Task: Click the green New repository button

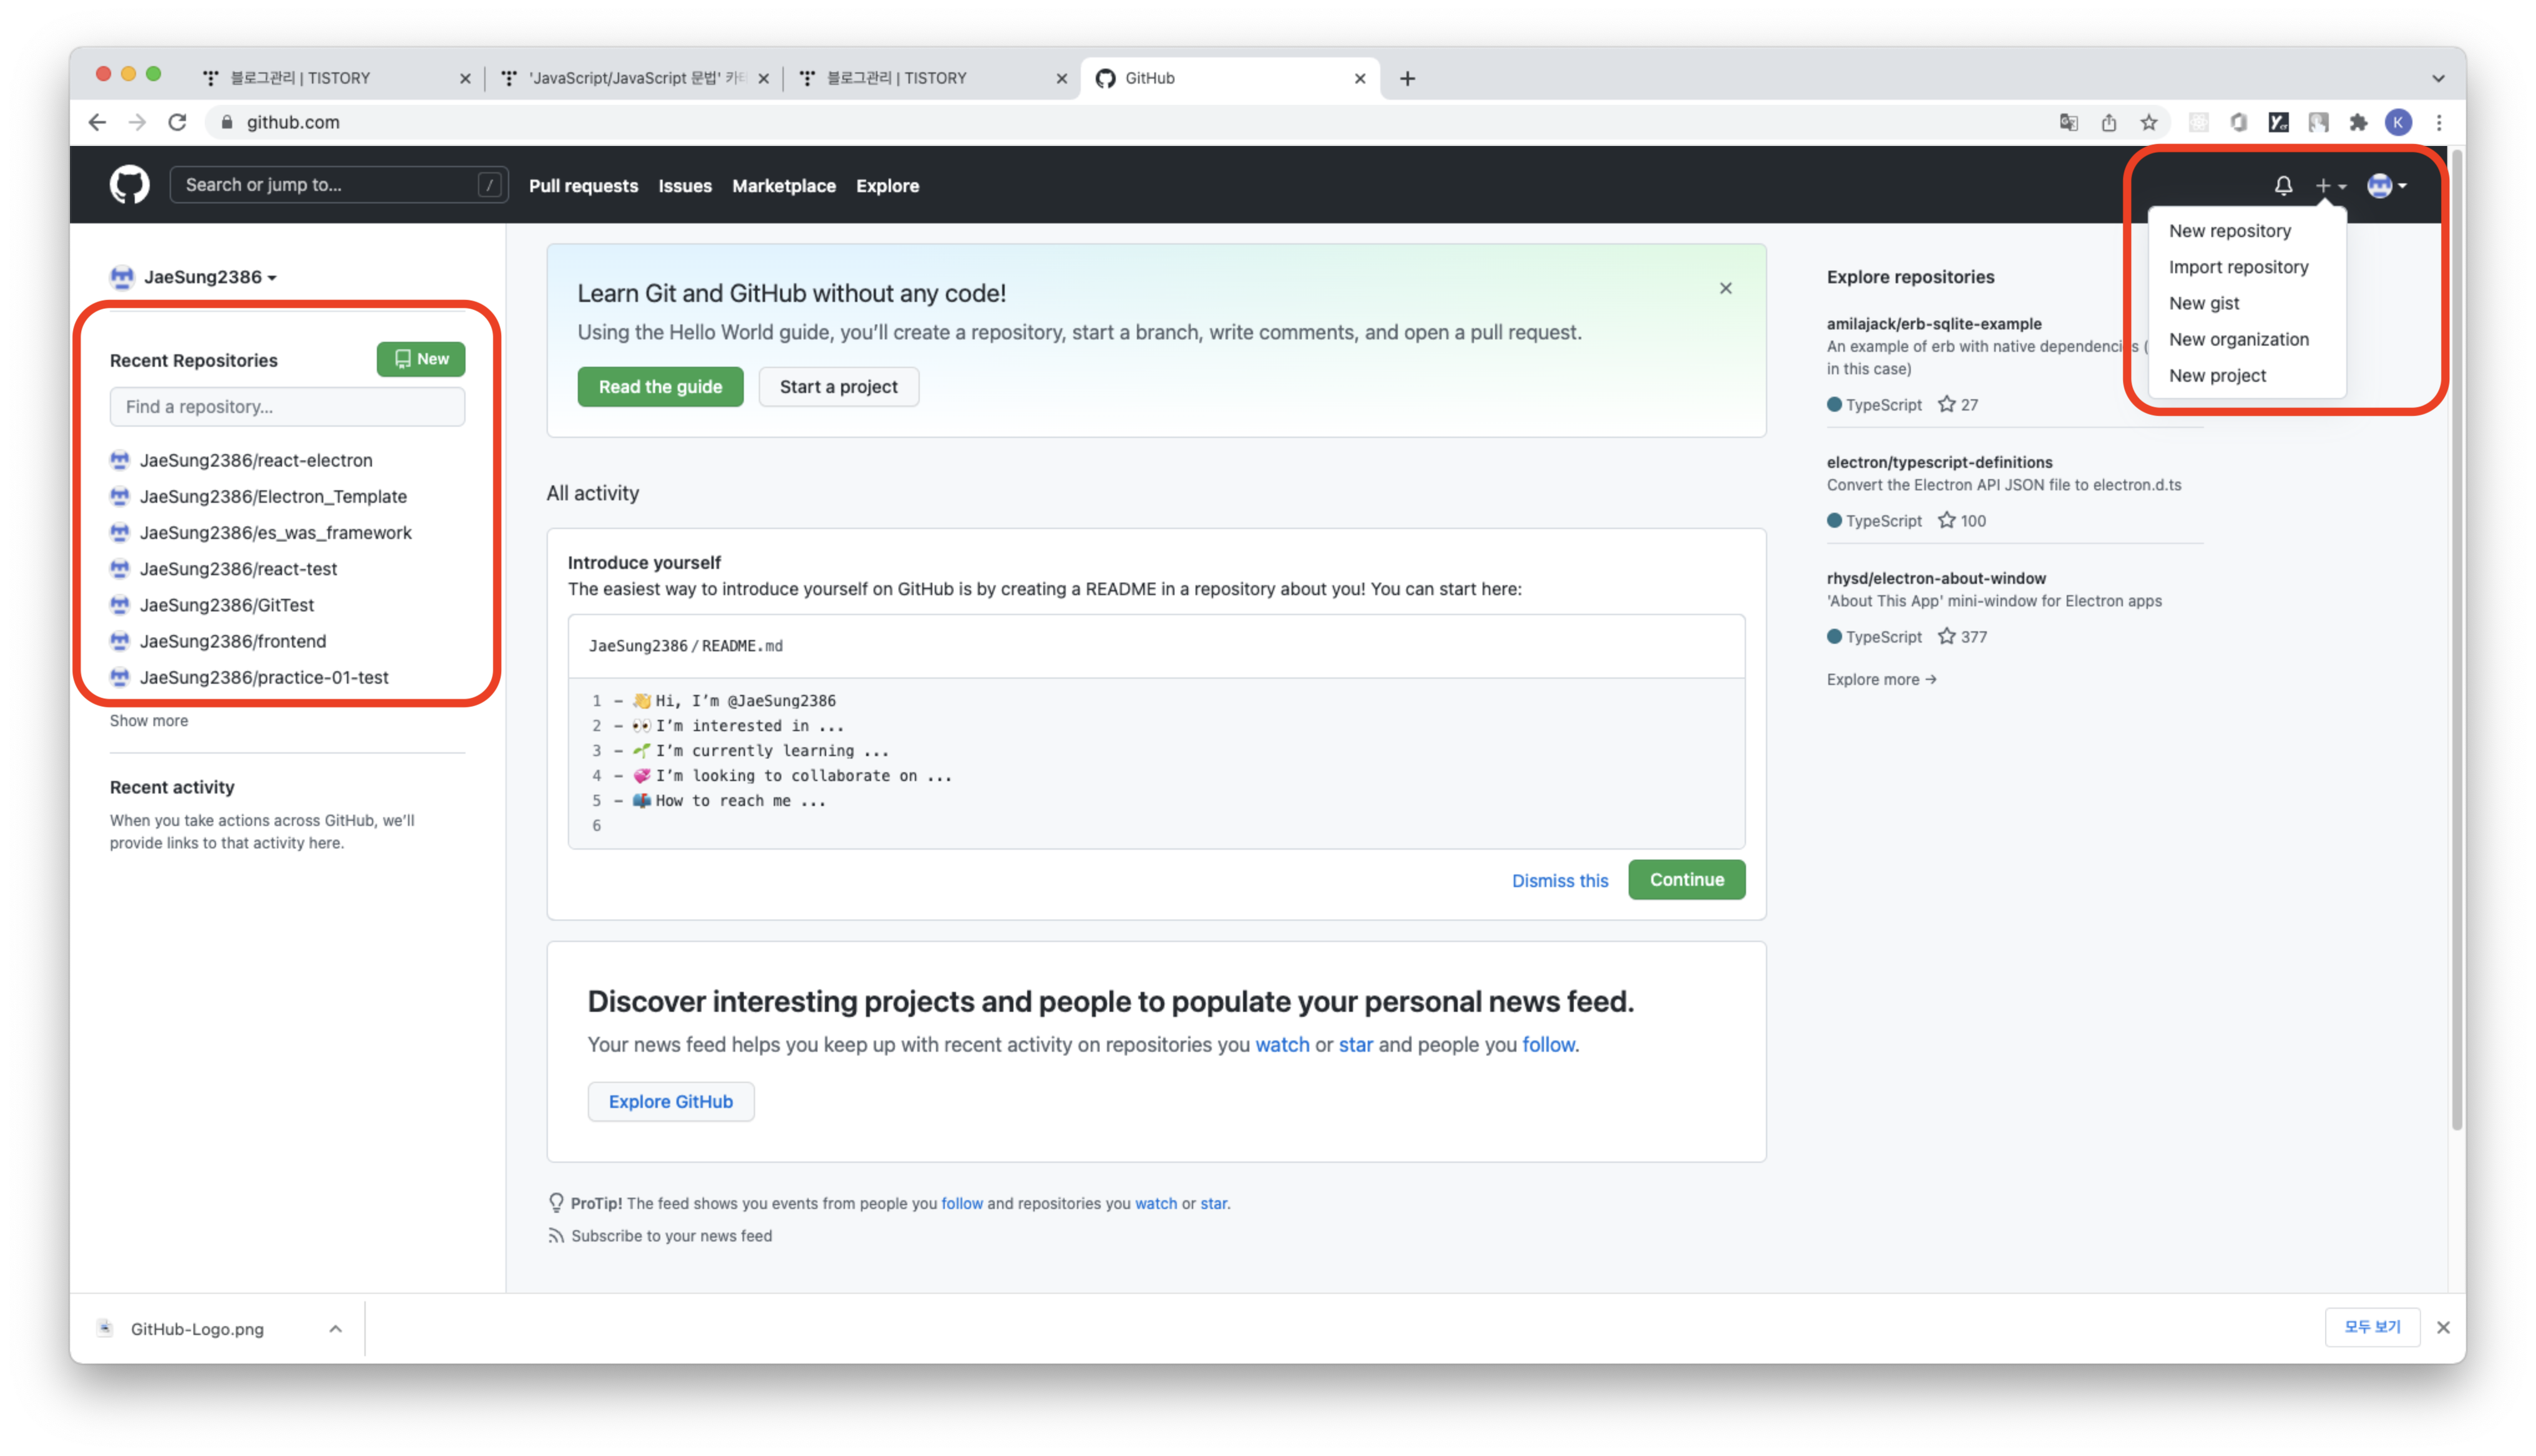Action: 420,359
